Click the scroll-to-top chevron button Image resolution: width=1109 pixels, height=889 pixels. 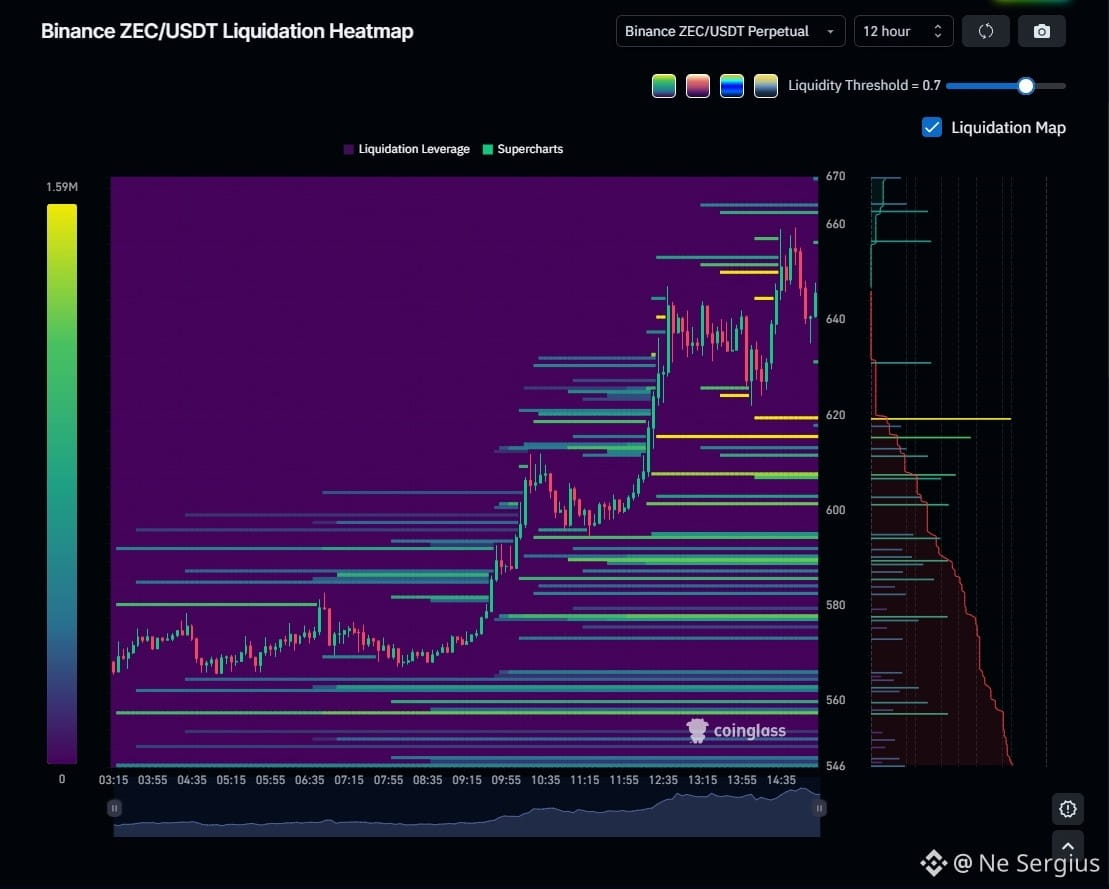click(x=1067, y=846)
